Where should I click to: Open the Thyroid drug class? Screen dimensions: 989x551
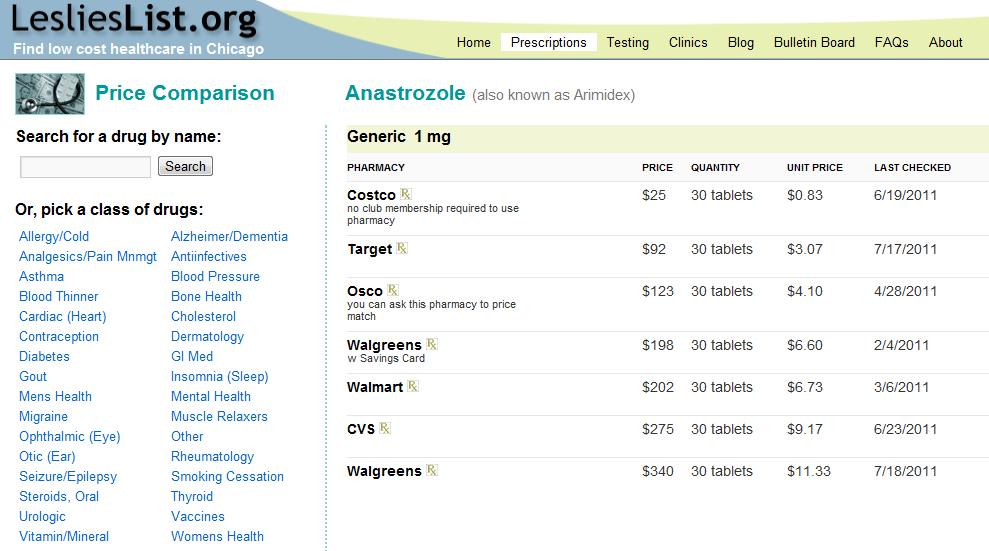[192, 497]
